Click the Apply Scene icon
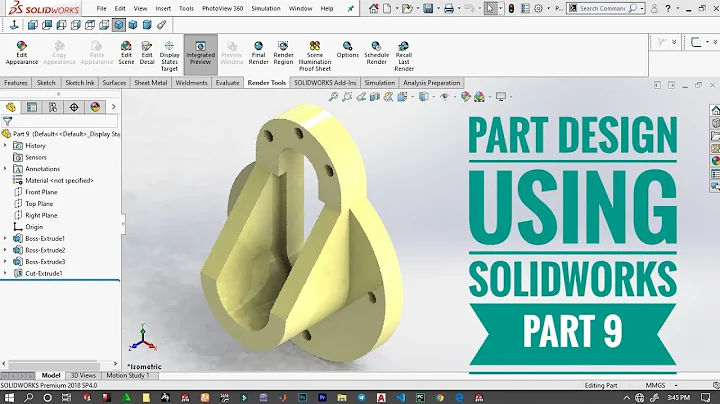The image size is (720, 404). (479, 96)
